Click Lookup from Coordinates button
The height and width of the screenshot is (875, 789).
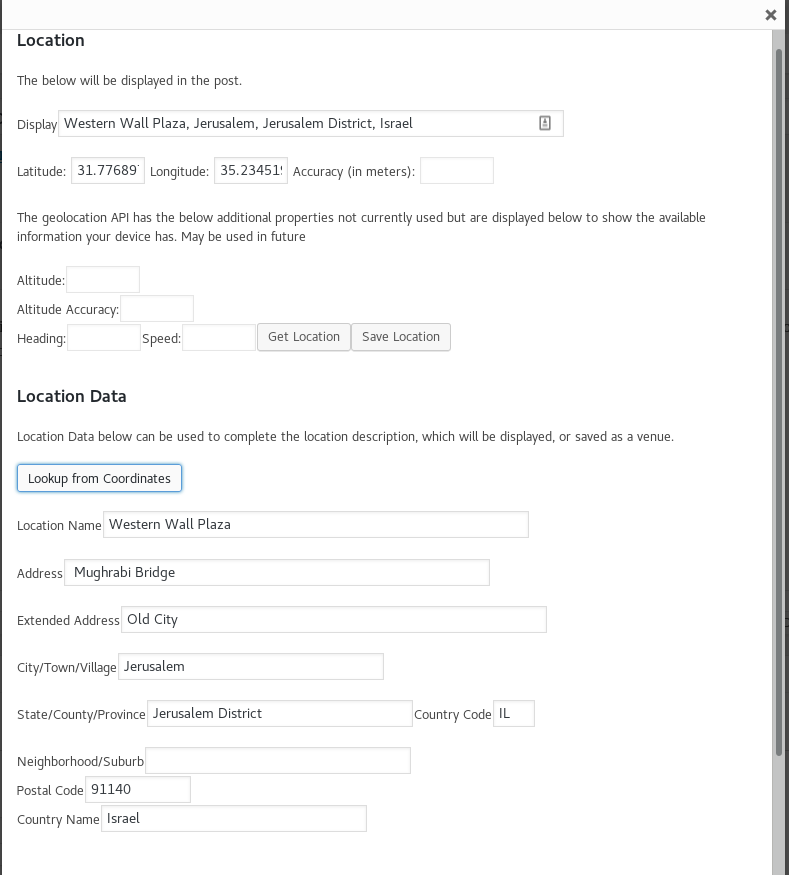(x=99, y=478)
